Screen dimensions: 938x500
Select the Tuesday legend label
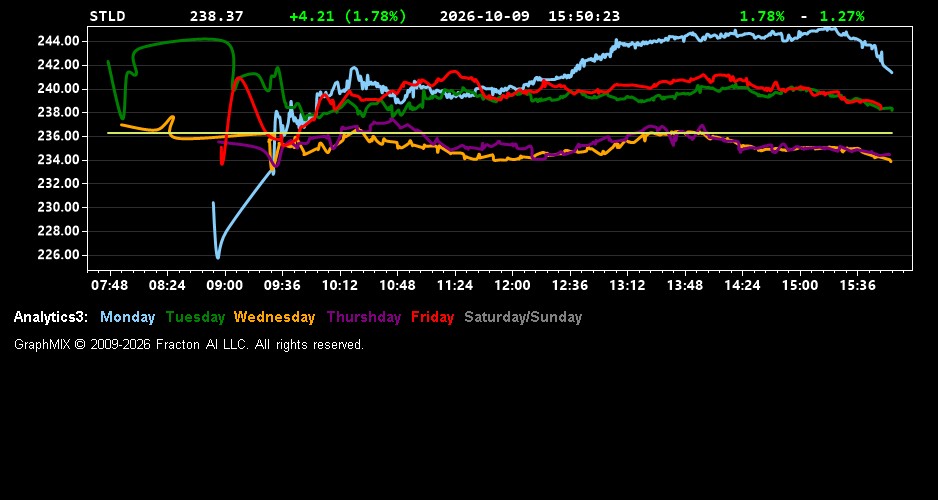195,318
